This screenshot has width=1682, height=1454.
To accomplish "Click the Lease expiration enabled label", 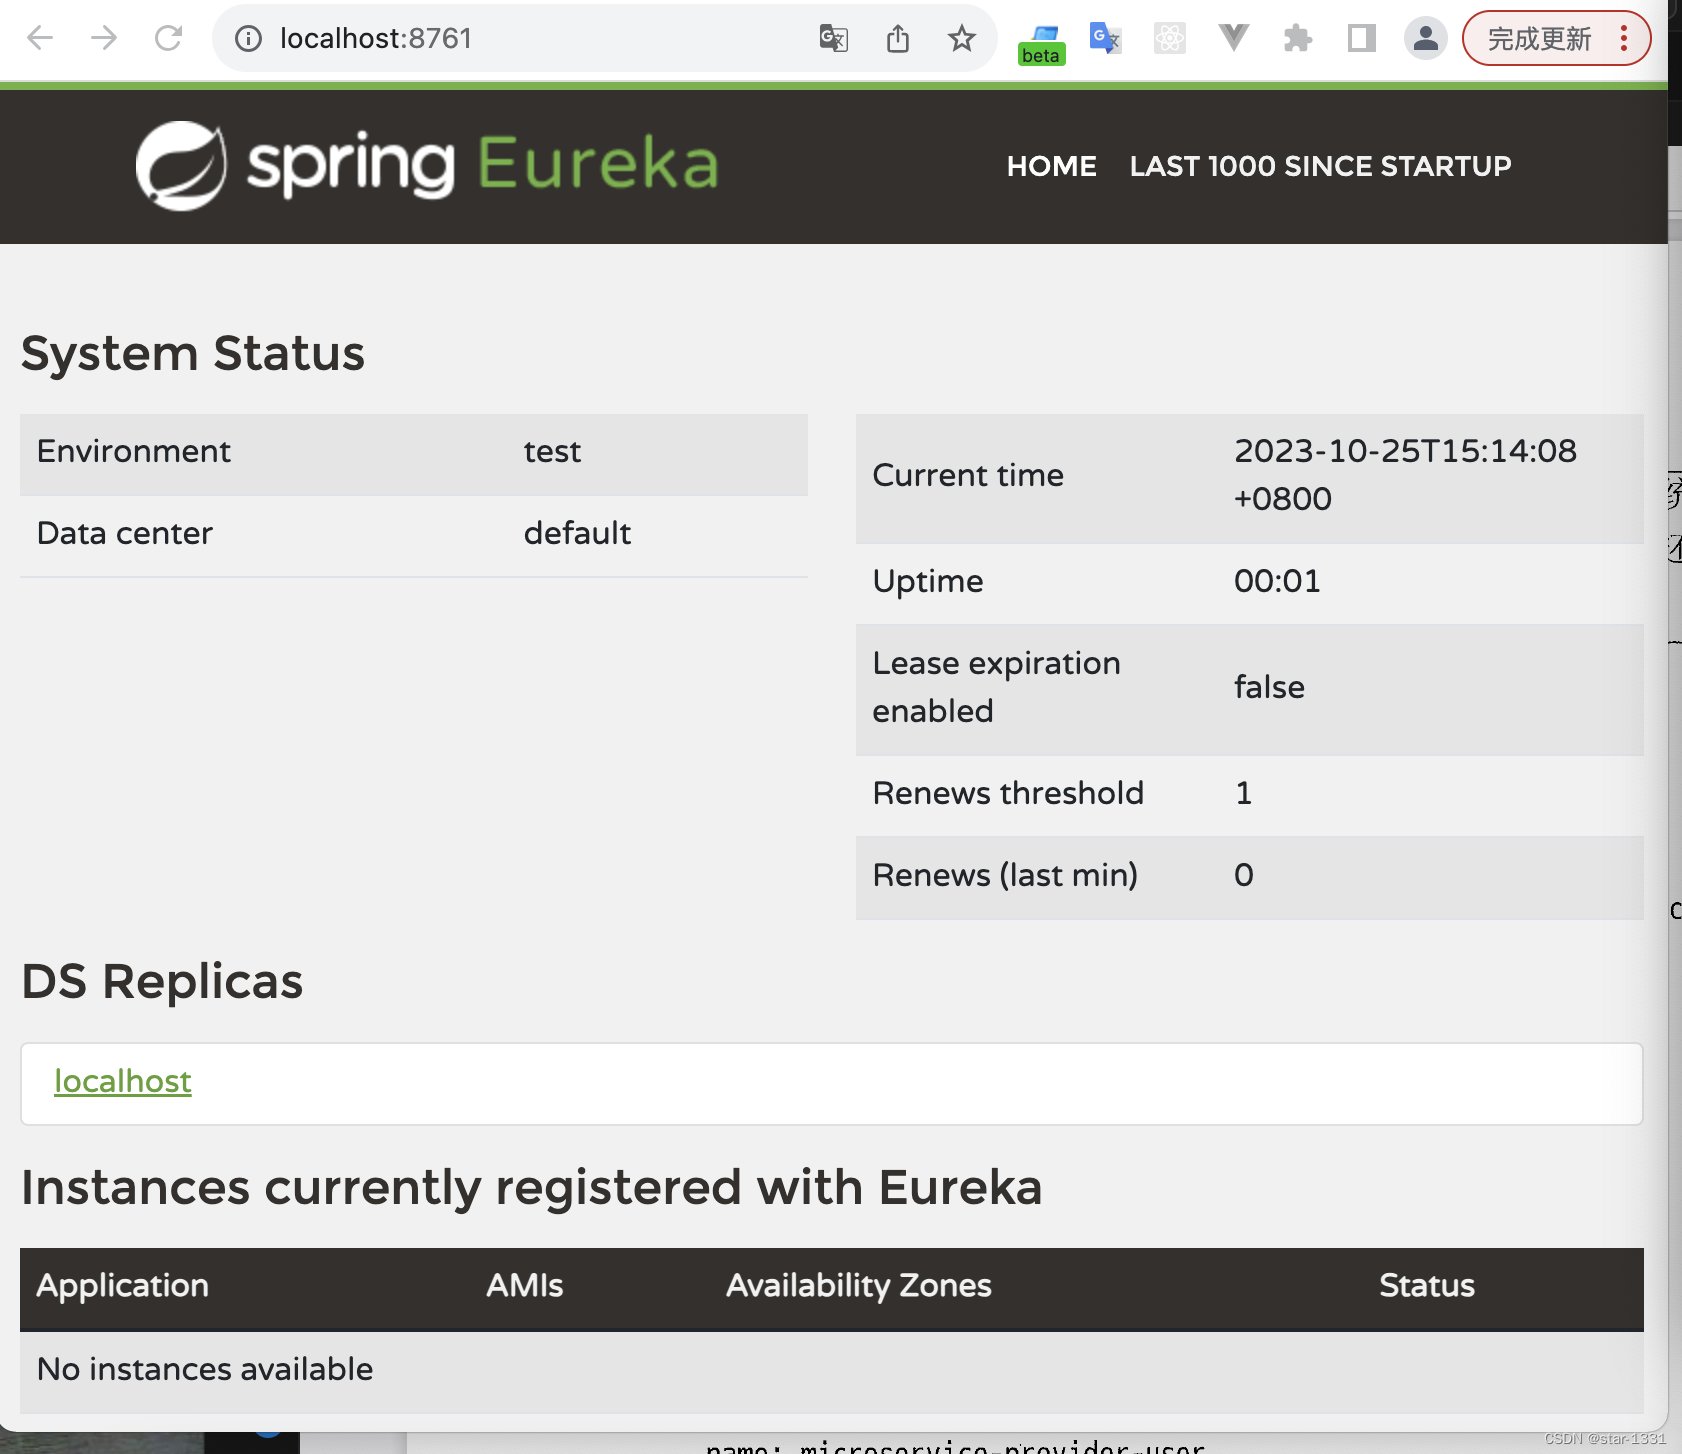I will (996, 688).
